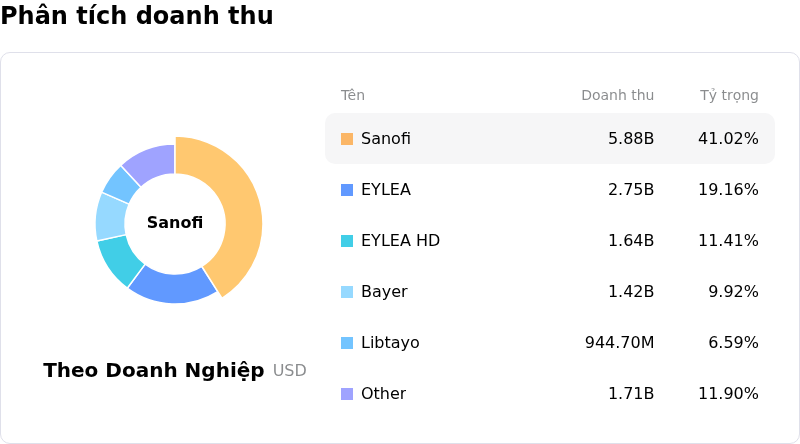The width and height of the screenshot is (800, 444).
Task: Click the purple Other legend swatch
Action: tap(347, 394)
